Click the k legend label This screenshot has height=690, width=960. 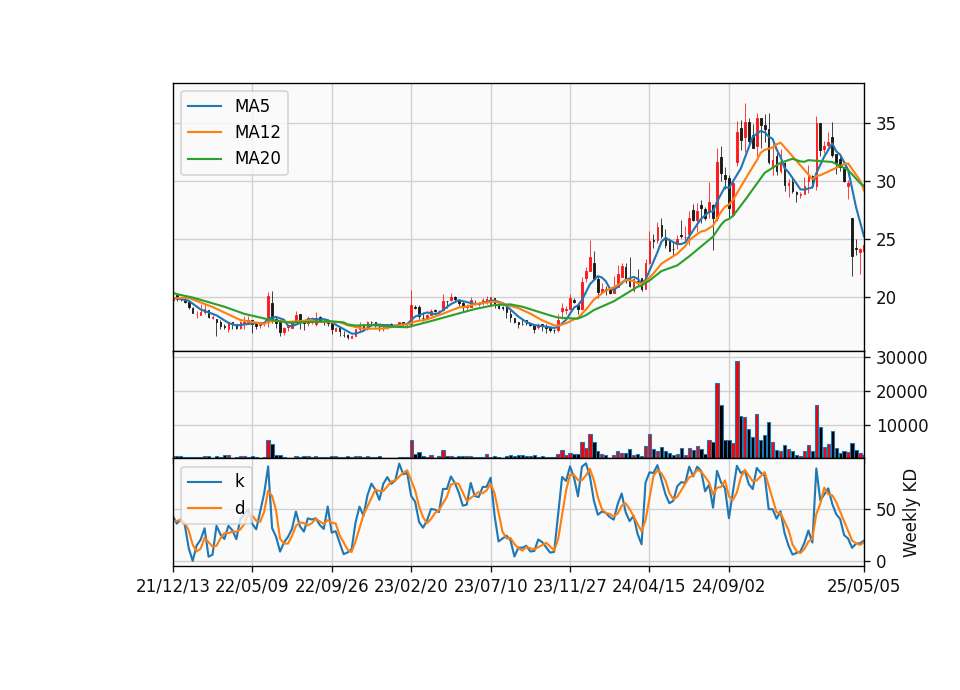tap(239, 481)
